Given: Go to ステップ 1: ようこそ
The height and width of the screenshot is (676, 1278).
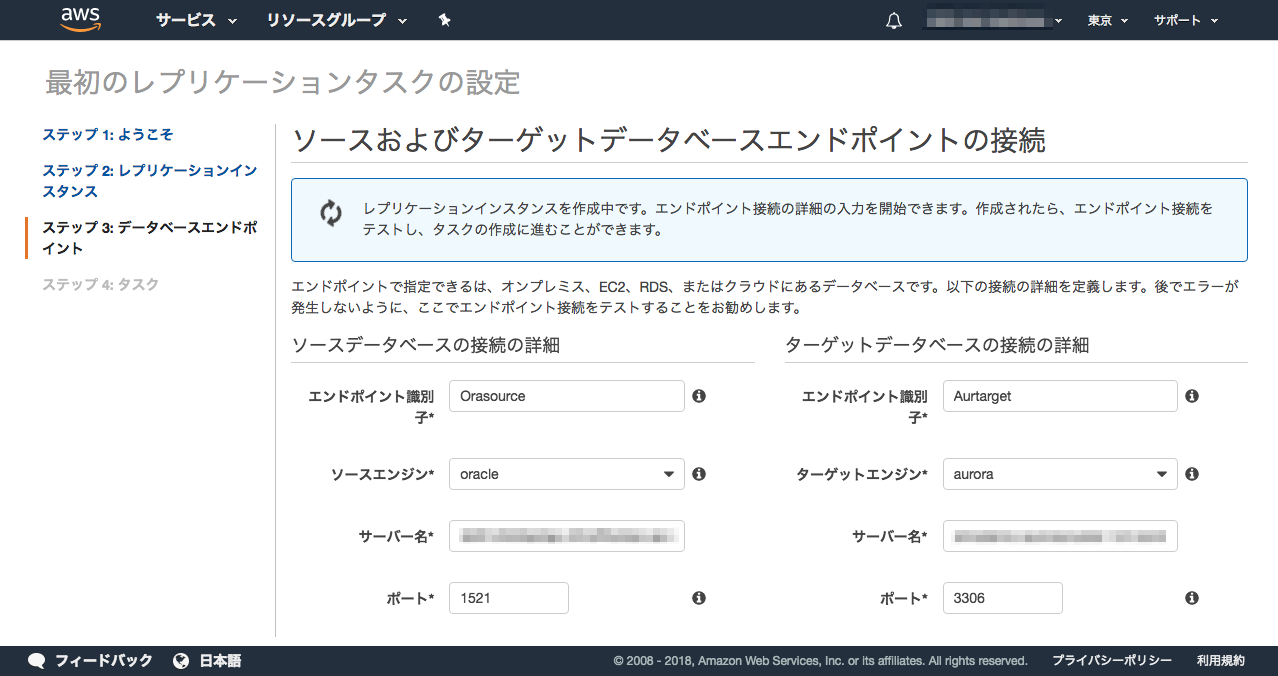Looking at the screenshot, I should (108, 134).
